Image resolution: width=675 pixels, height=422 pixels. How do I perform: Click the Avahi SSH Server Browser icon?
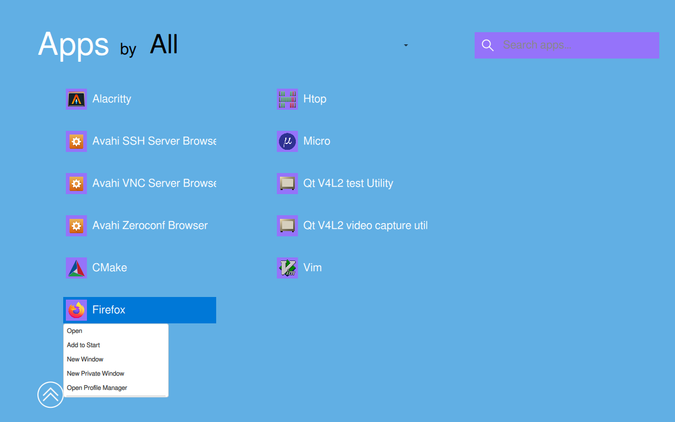point(76,141)
